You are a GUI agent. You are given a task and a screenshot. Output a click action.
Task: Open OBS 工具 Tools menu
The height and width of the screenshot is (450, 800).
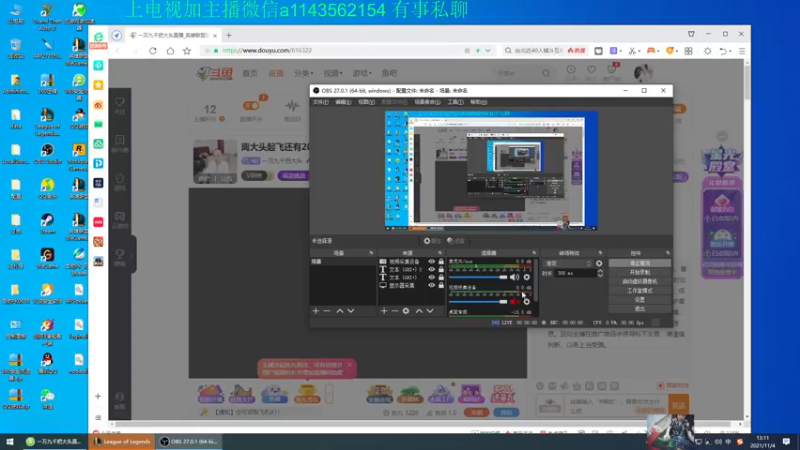point(455,102)
